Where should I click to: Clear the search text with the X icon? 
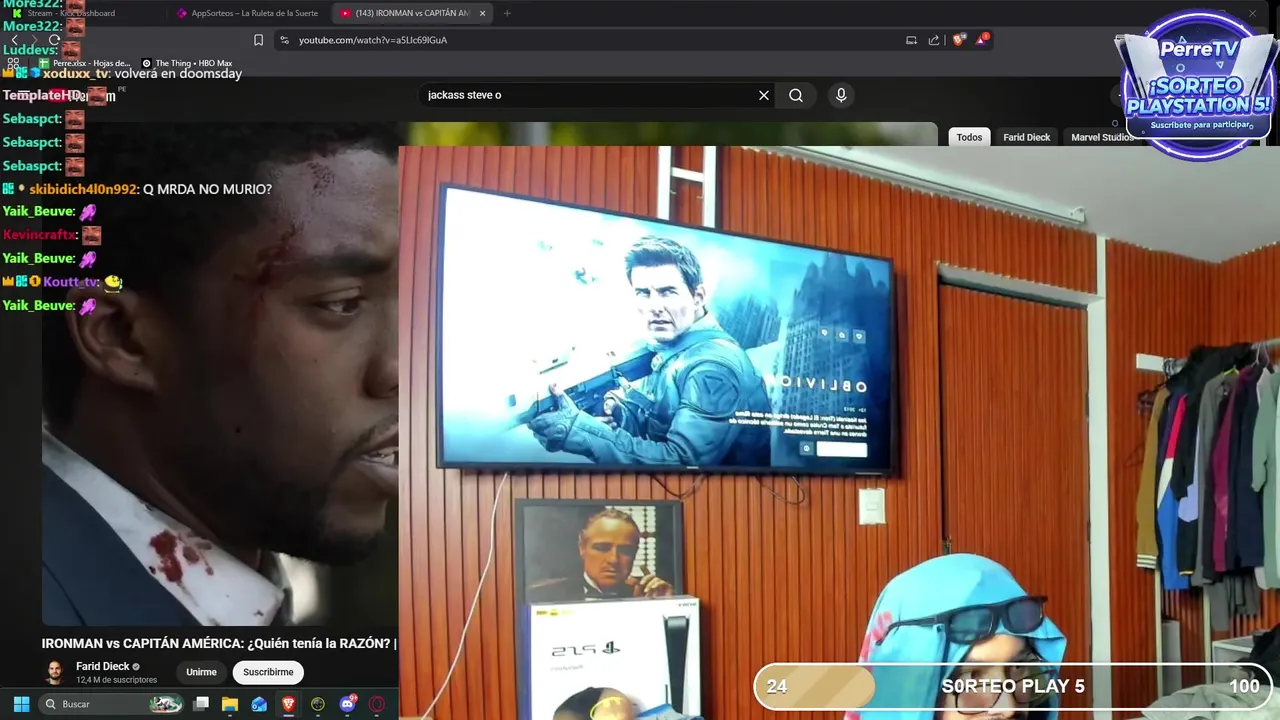point(764,95)
